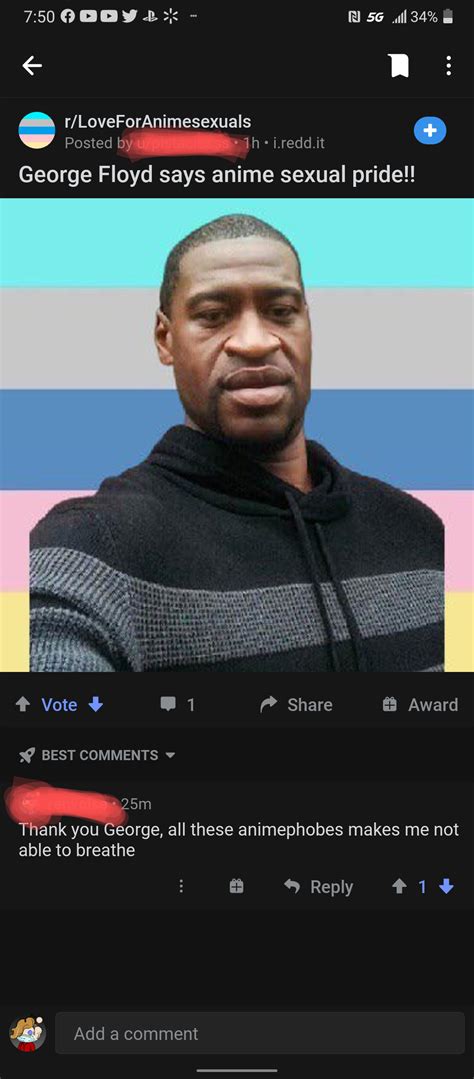Tap your profile avatar near comment box
This screenshot has height=1079, width=474.
[28, 1032]
